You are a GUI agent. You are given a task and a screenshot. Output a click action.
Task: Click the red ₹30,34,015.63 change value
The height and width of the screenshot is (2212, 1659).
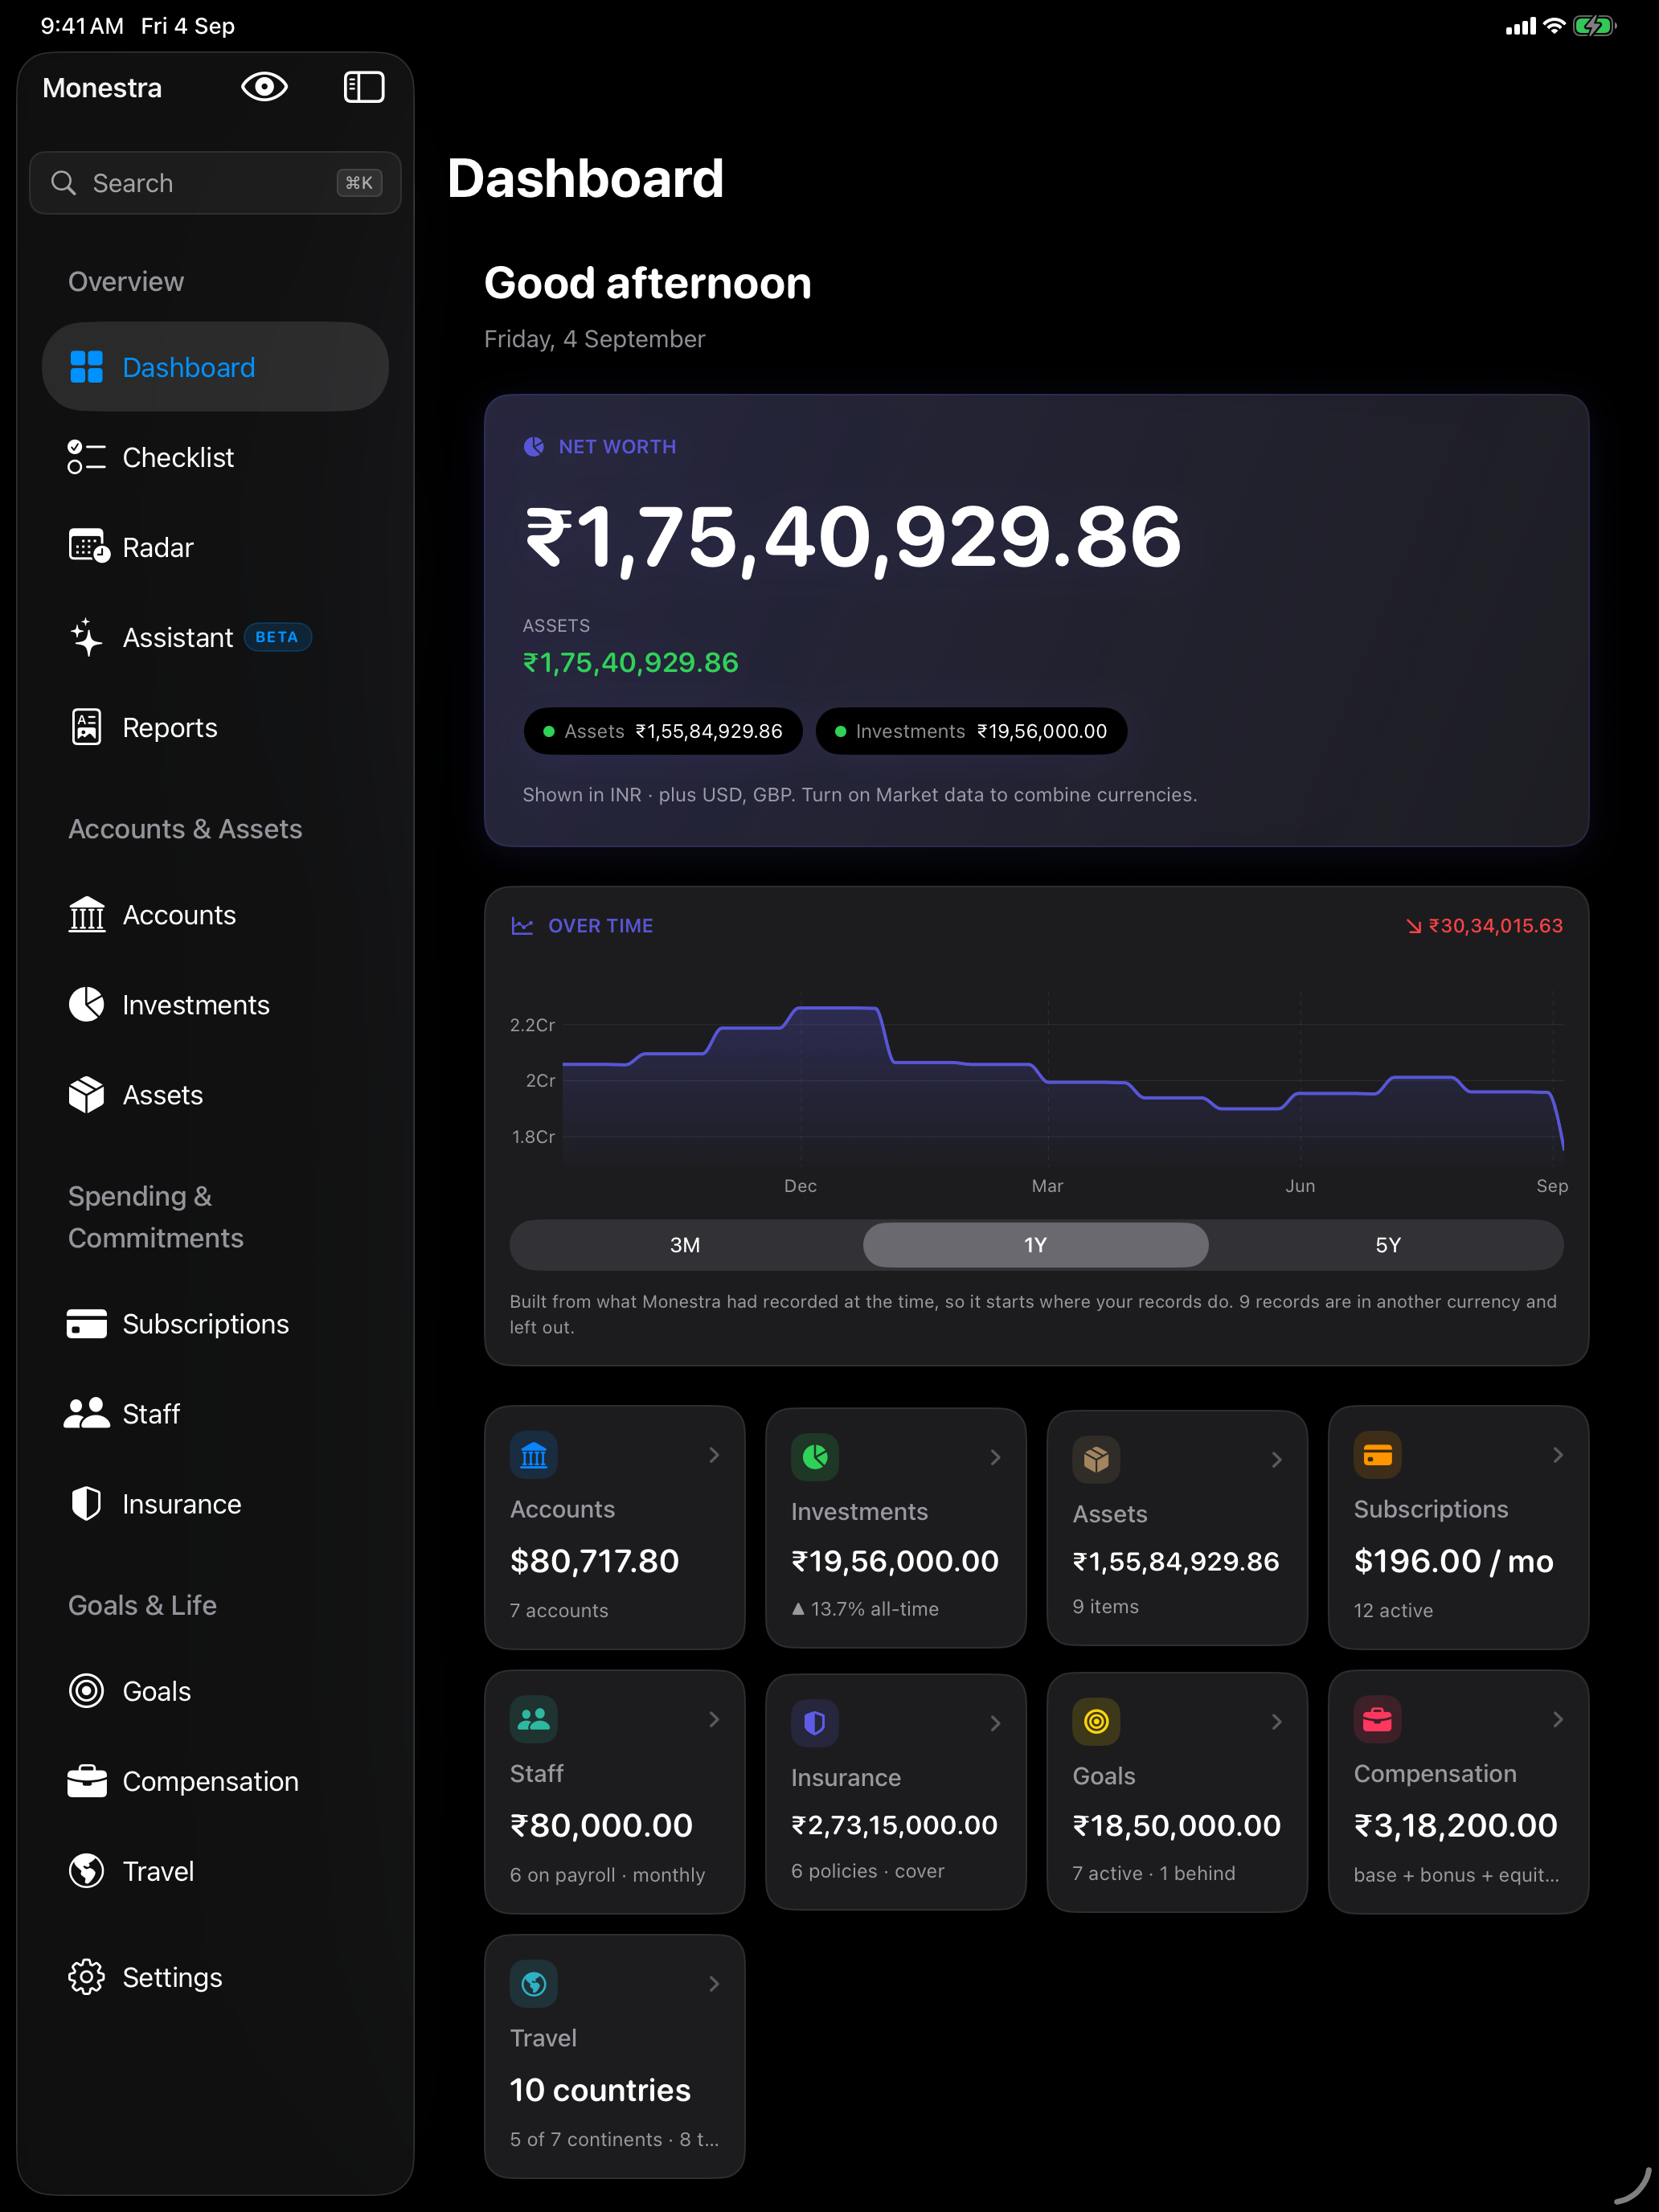click(1495, 926)
